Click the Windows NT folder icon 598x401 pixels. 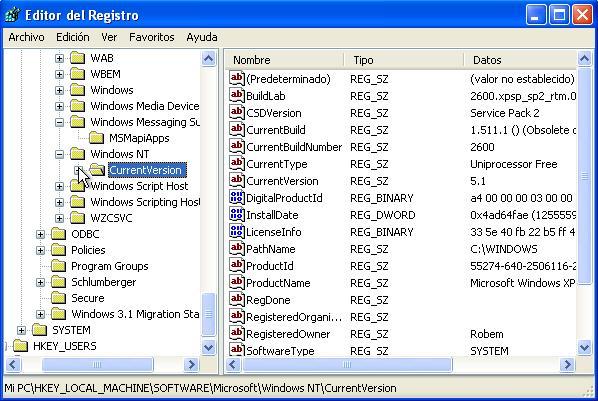78,154
